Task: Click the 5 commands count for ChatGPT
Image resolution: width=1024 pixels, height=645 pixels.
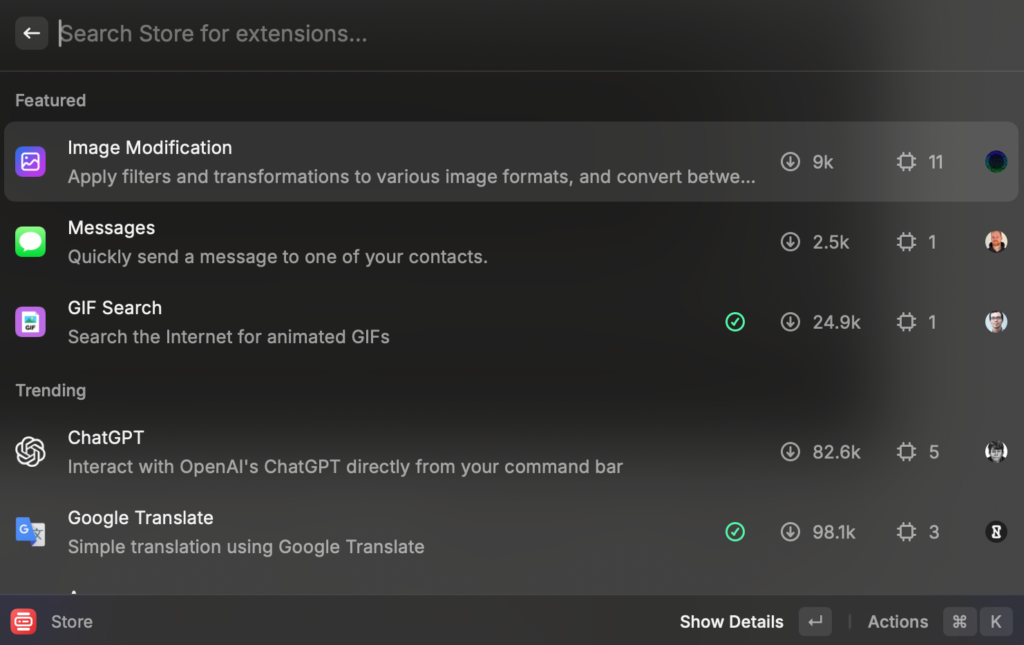Action: coord(934,452)
